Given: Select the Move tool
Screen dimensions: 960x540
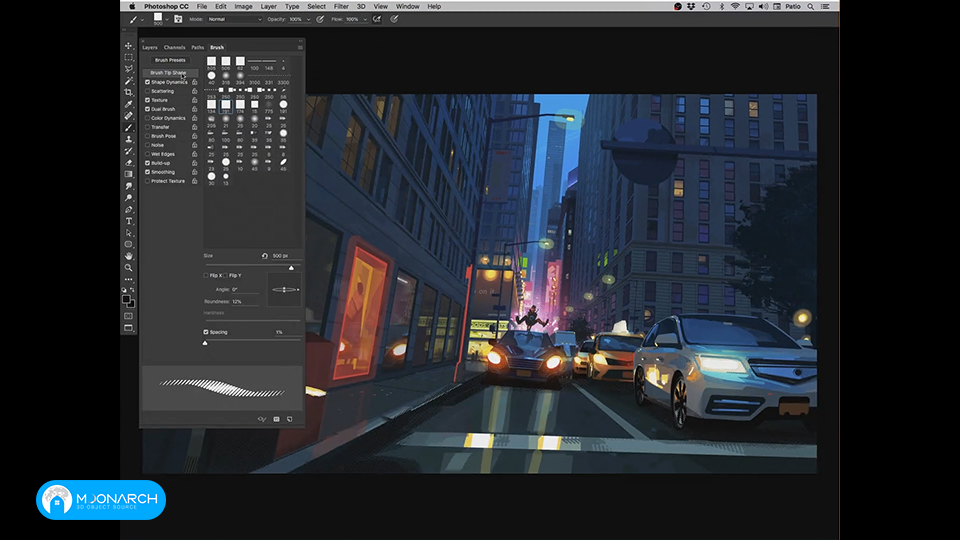Looking at the screenshot, I should tap(129, 46).
